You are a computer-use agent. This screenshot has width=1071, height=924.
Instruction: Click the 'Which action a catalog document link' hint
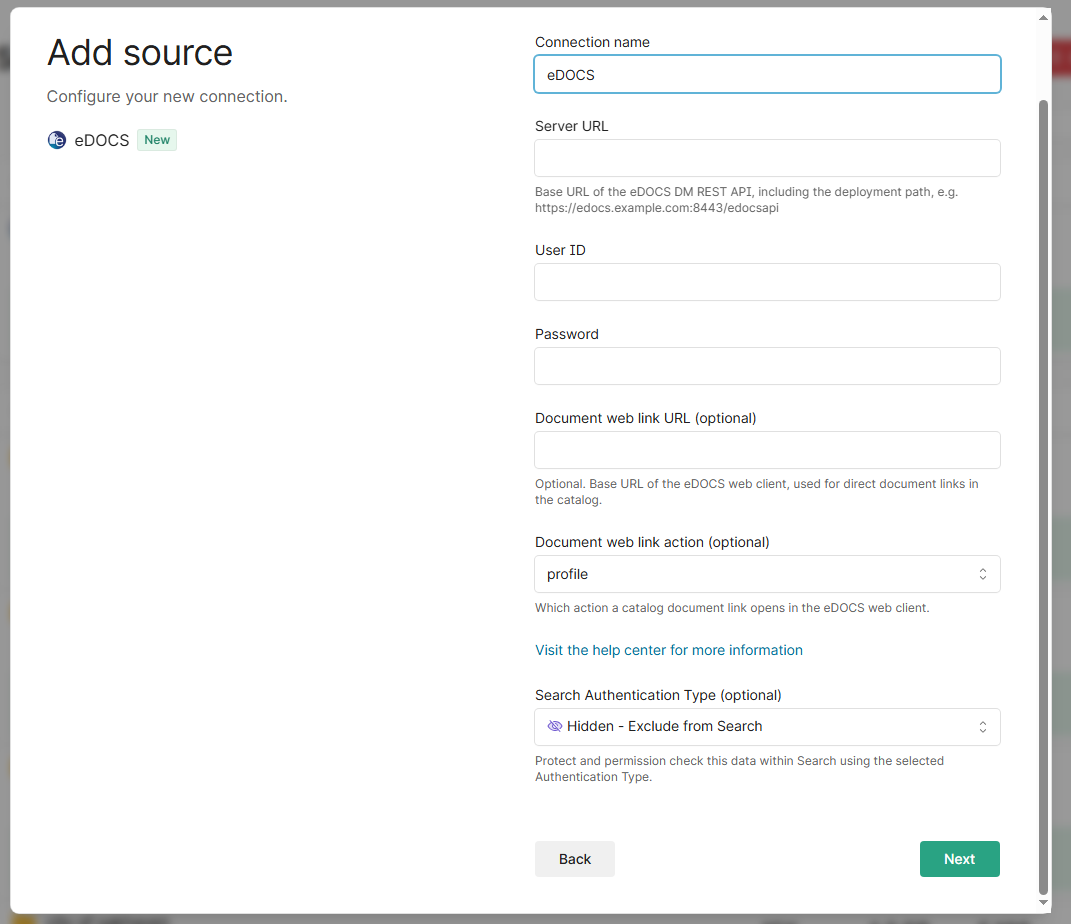(732, 608)
